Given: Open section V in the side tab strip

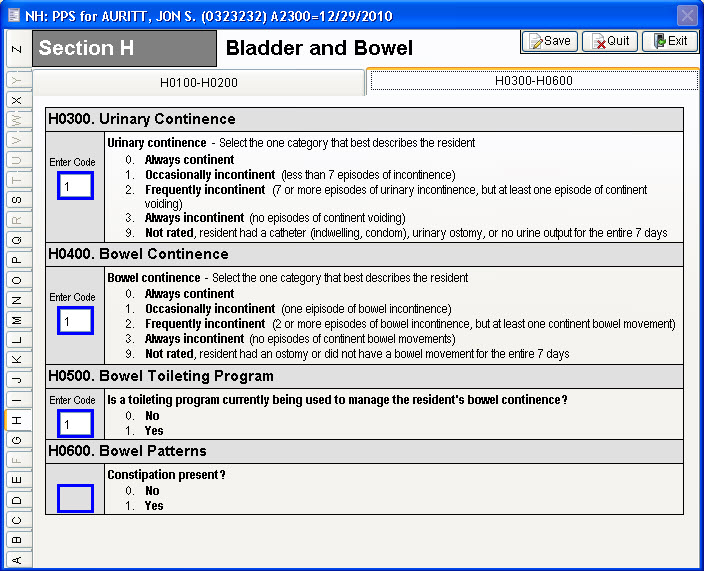Looking at the screenshot, I should coord(17,140).
